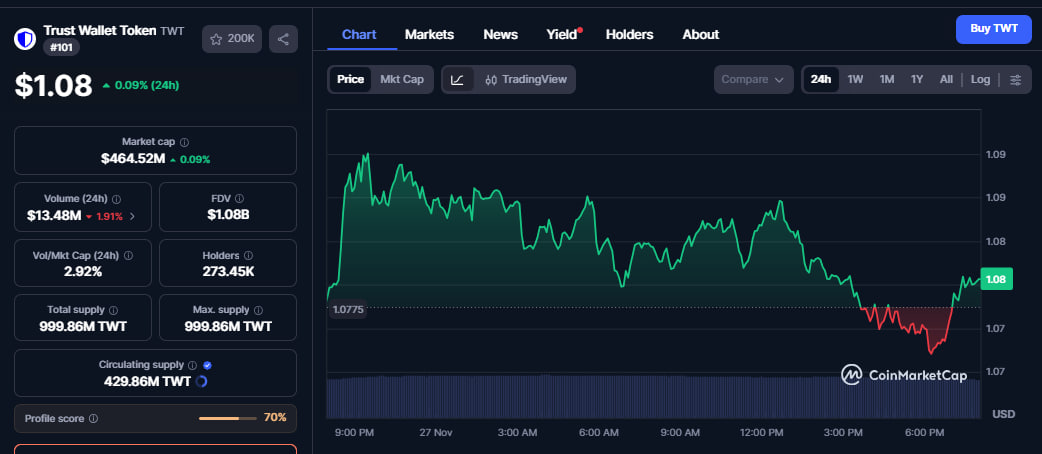Switch to TradingView chart mode

[525, 79]
